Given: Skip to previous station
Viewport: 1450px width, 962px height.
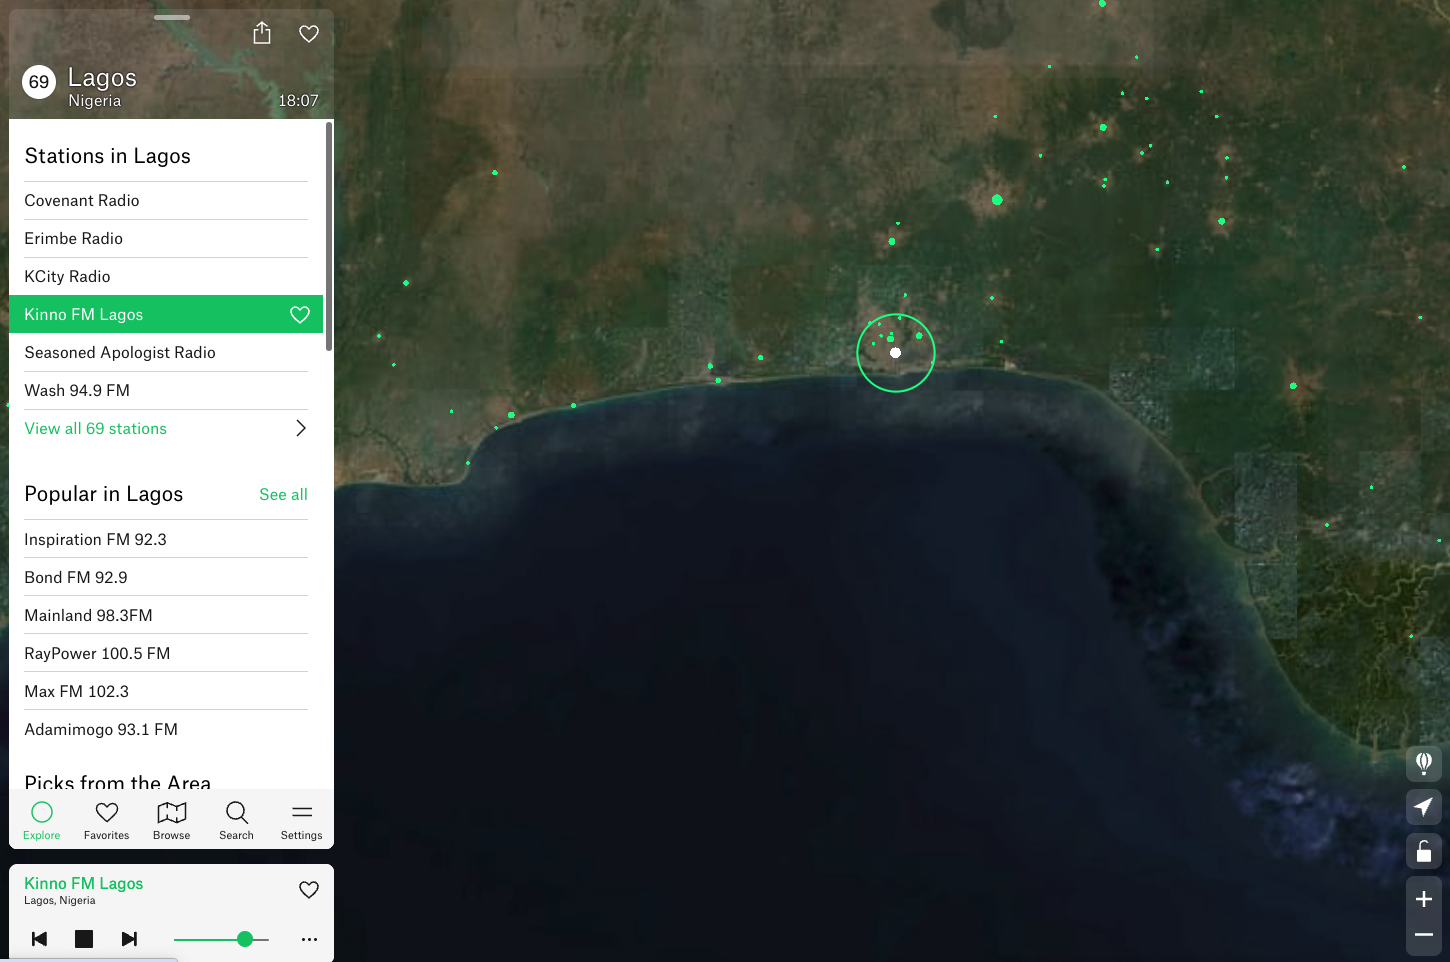Looking at the screenshot, I should pyautogui.click(x=39, y=939).
